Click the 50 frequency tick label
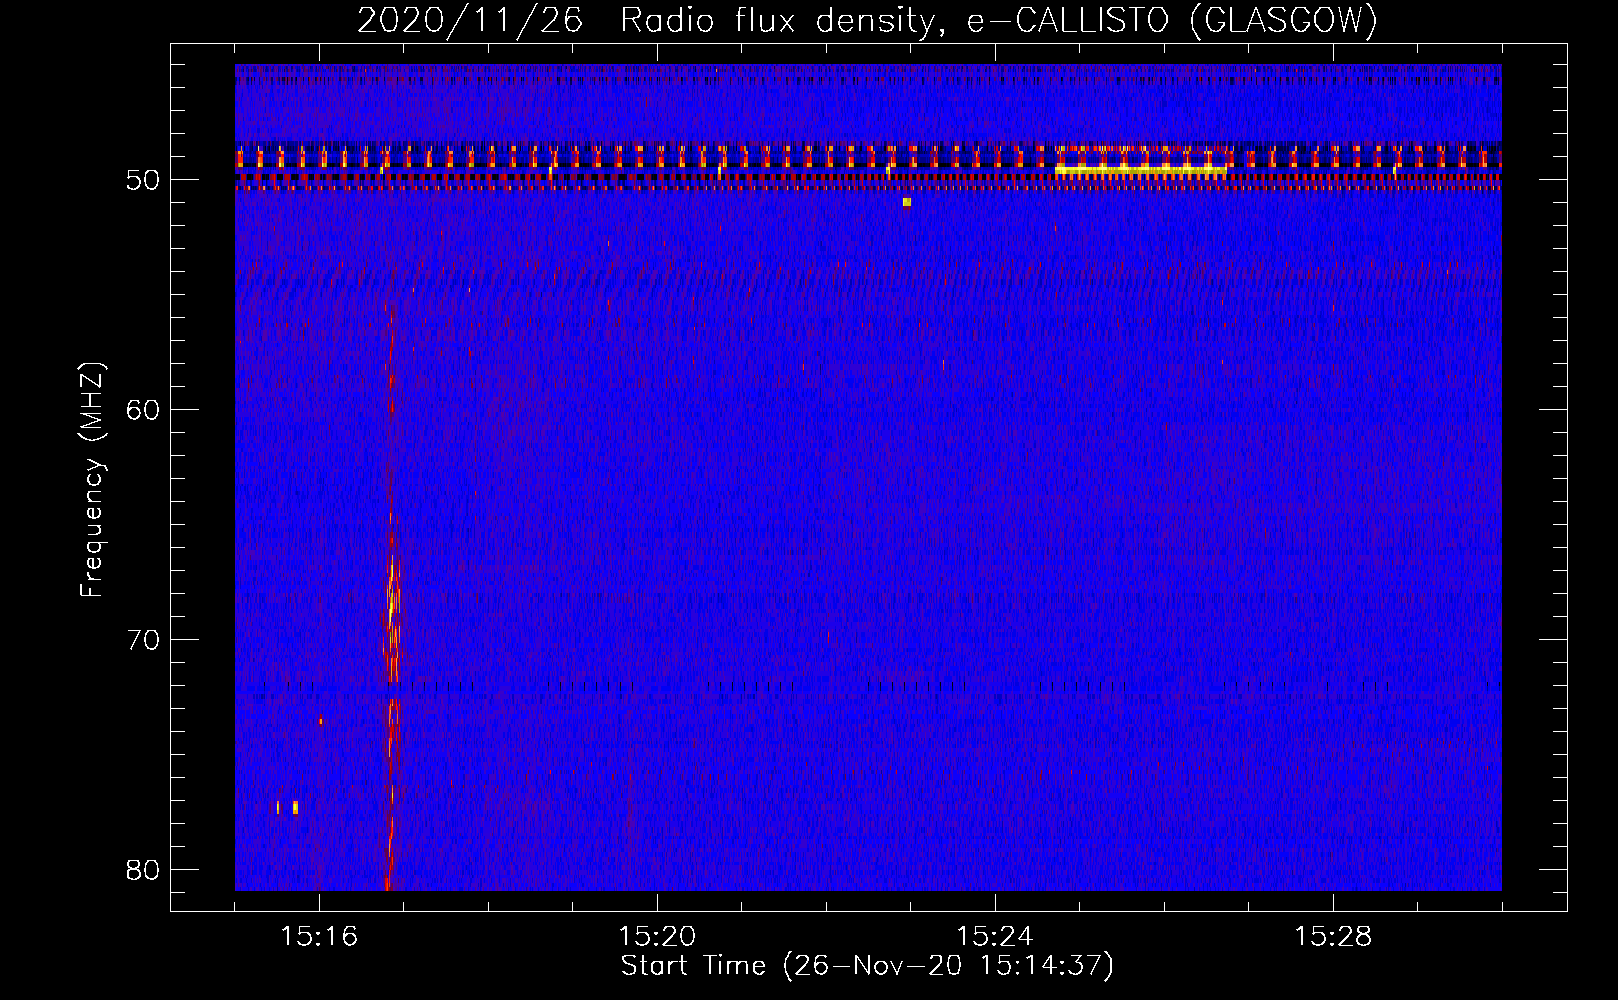Screen dimensions: 1618x1000 tap(144, 181)
